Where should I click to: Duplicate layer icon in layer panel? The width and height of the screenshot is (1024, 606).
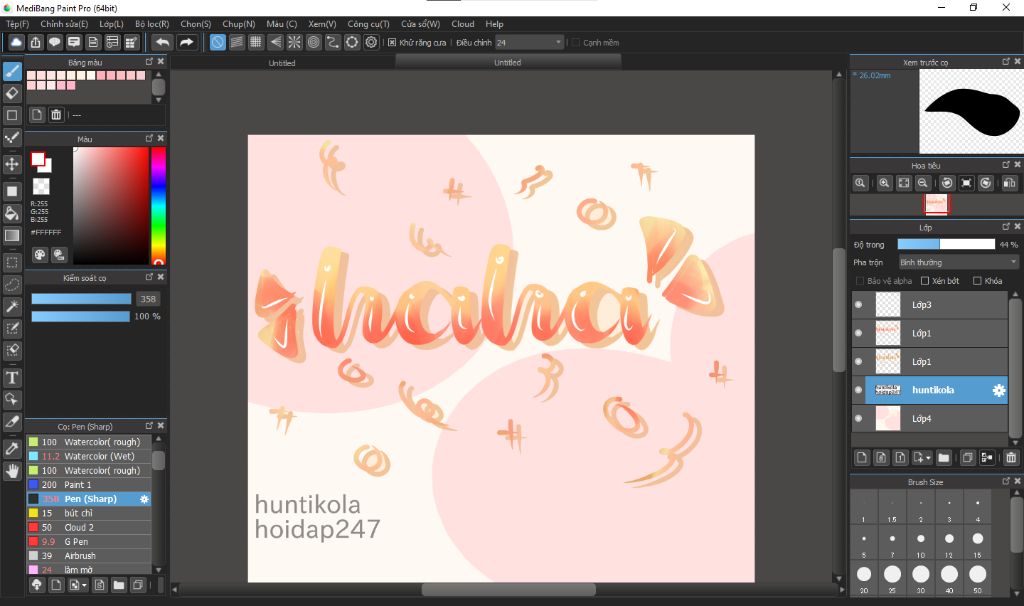pos(968,458)
